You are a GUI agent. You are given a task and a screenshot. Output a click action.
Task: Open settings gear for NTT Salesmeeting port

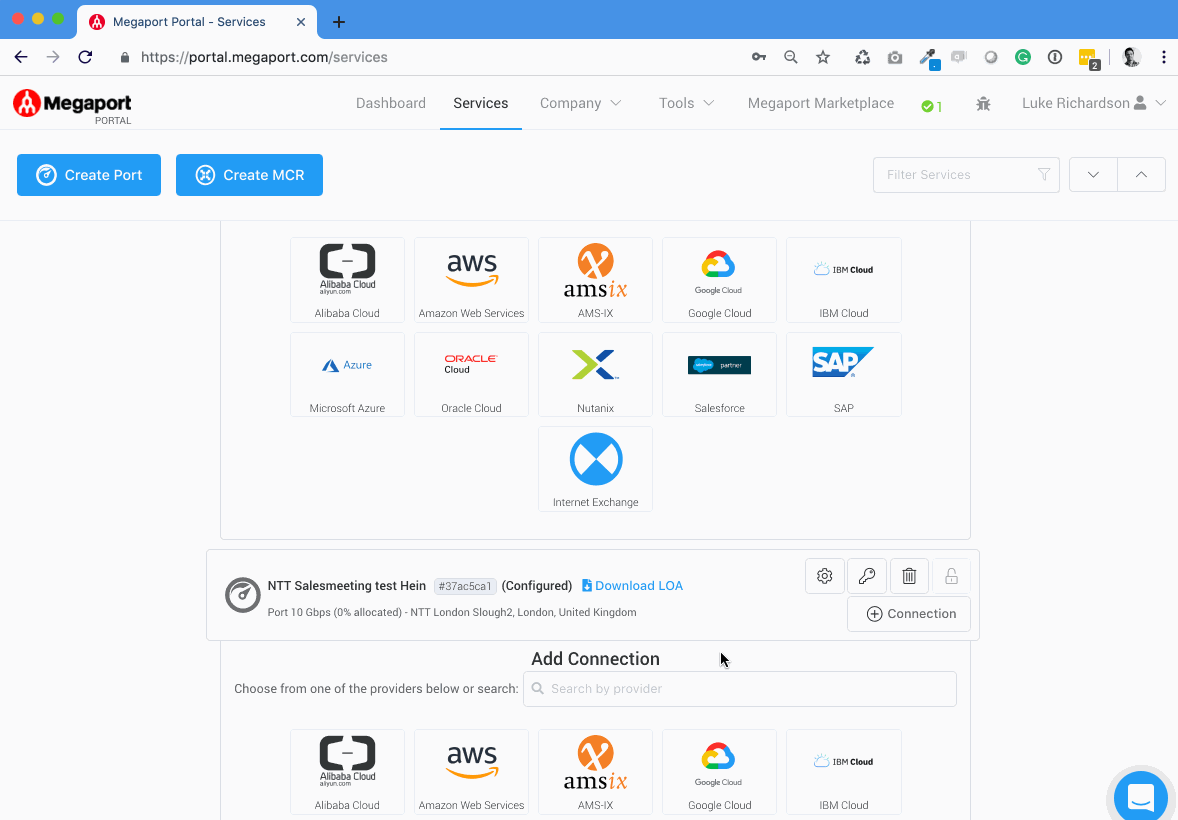click(x=825, y=576)
